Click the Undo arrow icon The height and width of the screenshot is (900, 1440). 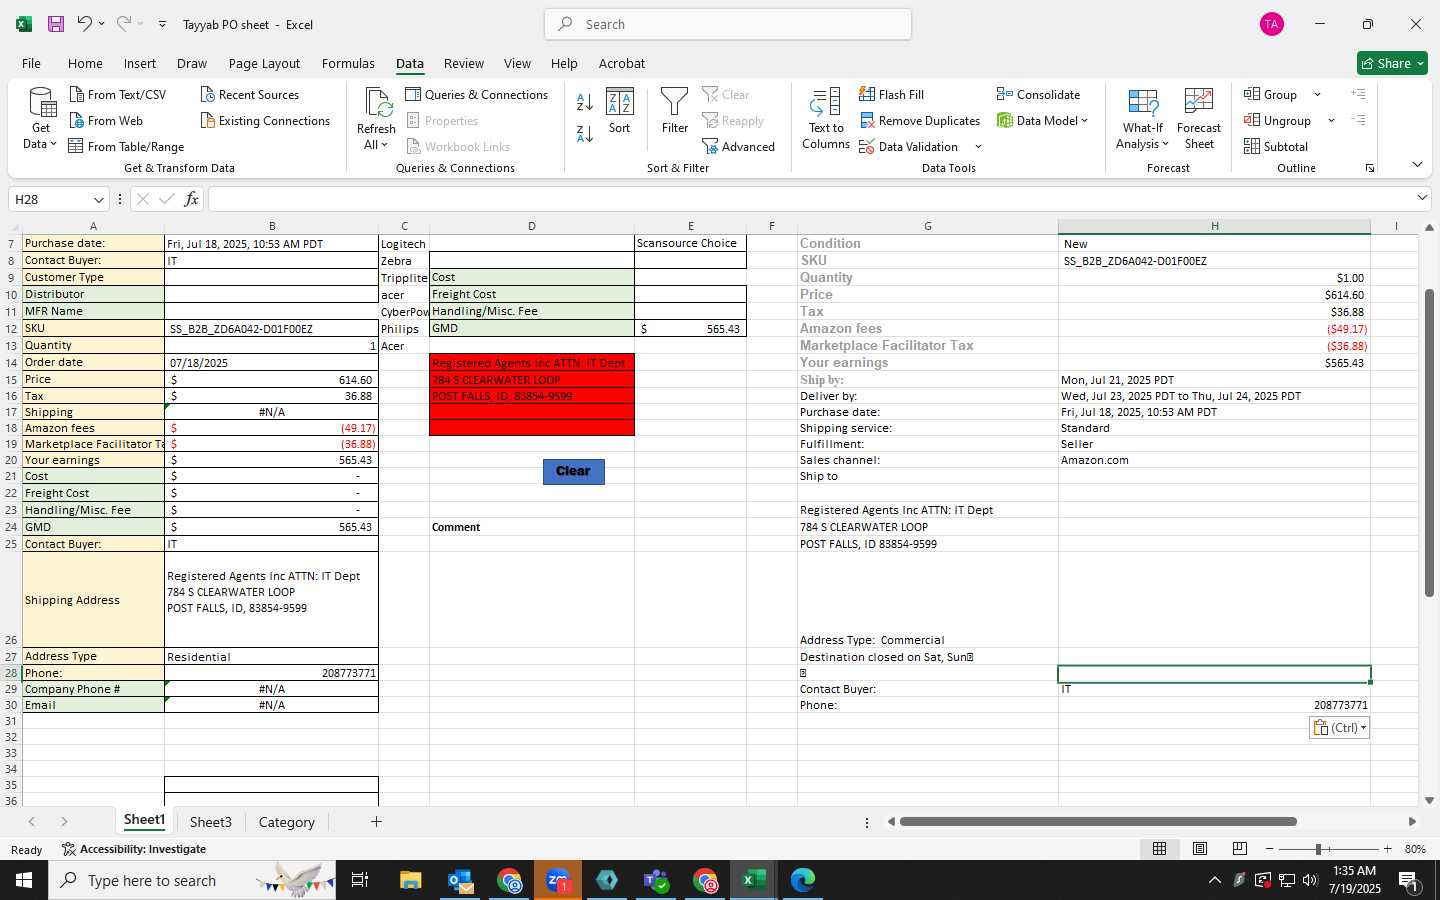click(x=85, y=24)
